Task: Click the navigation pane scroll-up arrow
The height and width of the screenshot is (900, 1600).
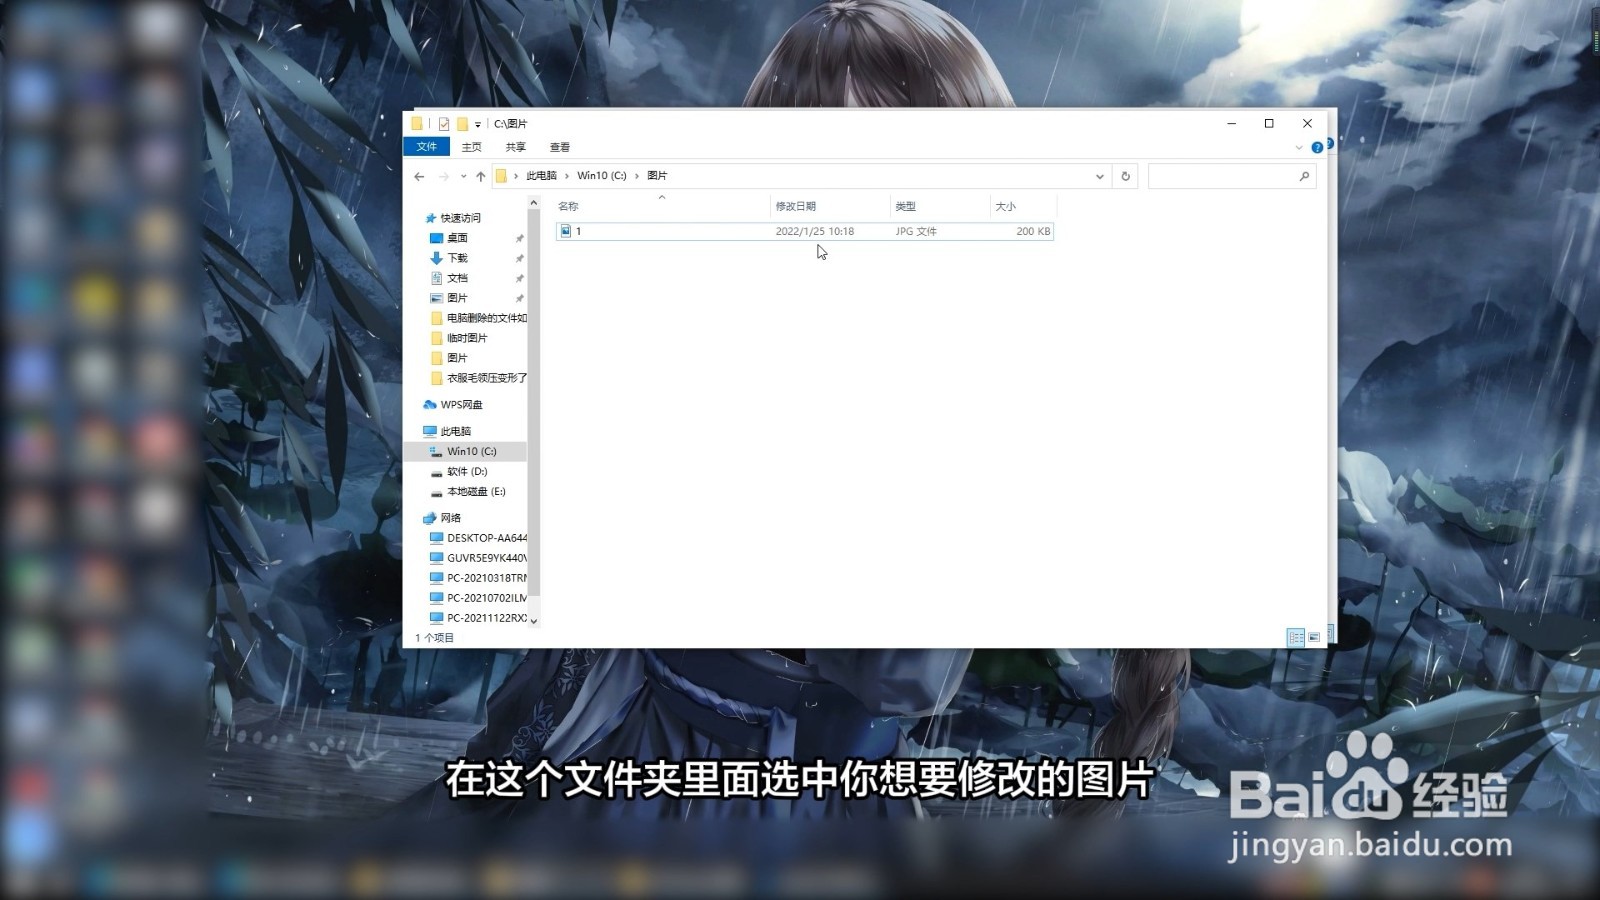Action: (x=534, y=203)
